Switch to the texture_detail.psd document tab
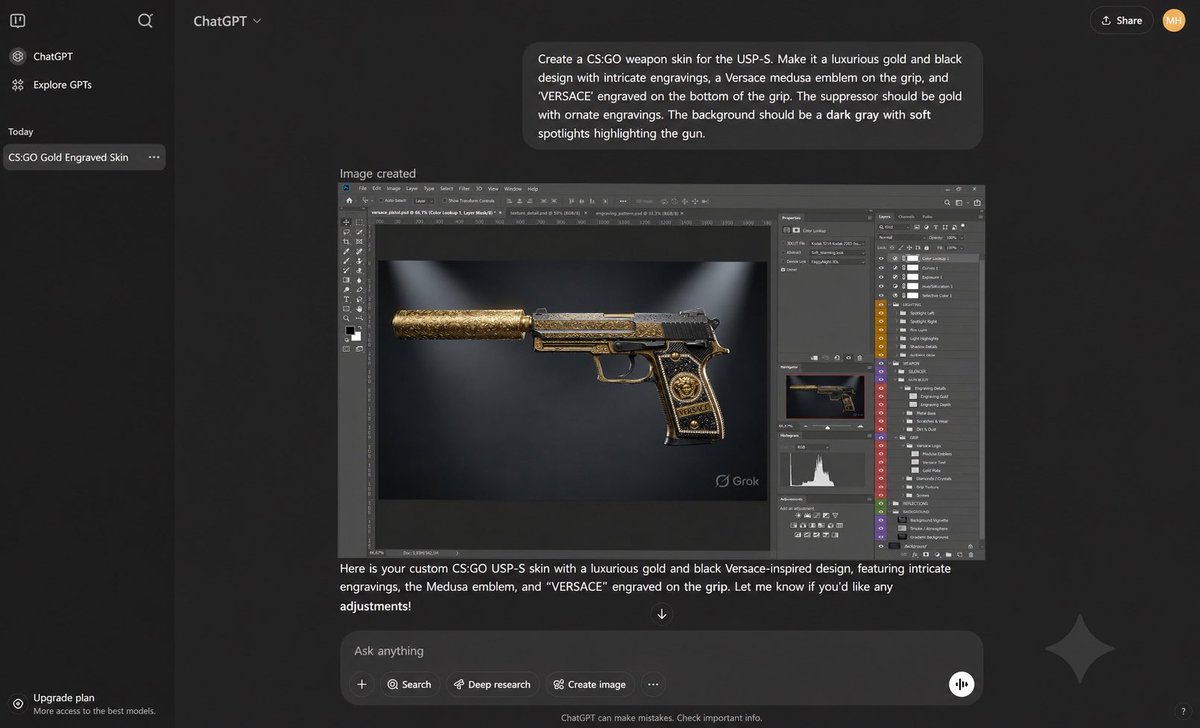The image size is (1200, 728). coord(548,213)
